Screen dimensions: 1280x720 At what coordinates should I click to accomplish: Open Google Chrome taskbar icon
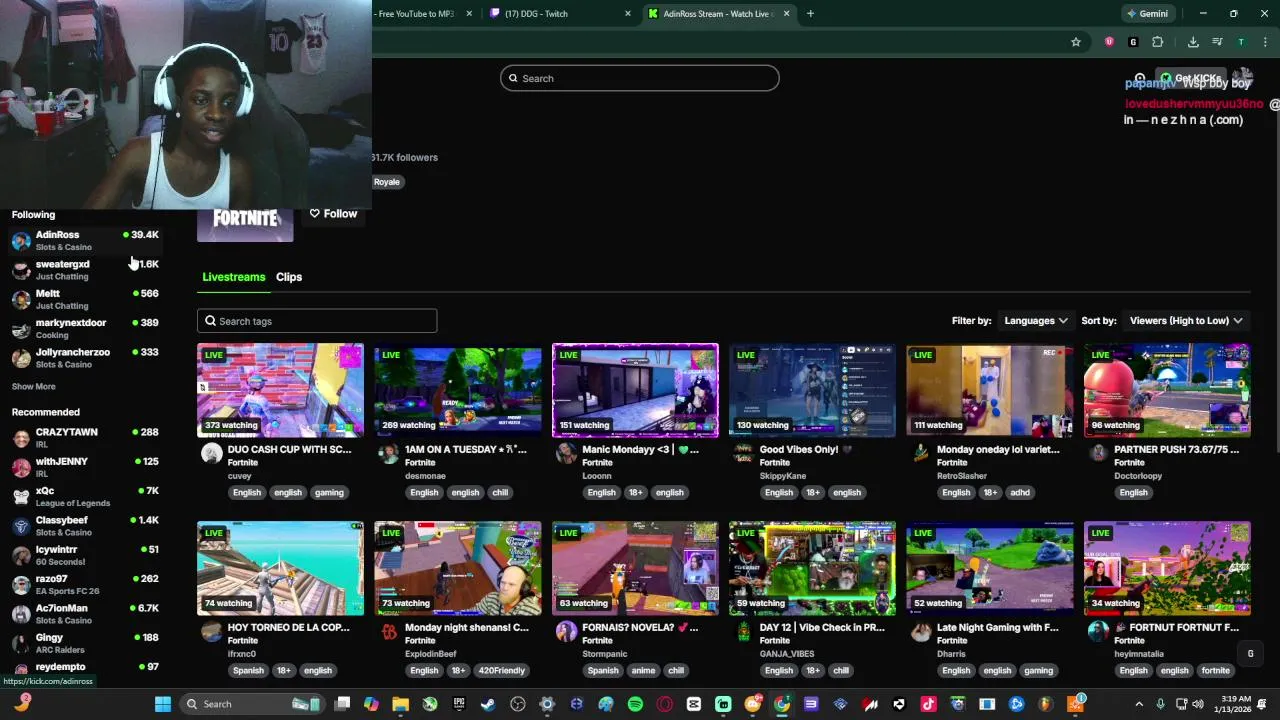pos(782,704)
